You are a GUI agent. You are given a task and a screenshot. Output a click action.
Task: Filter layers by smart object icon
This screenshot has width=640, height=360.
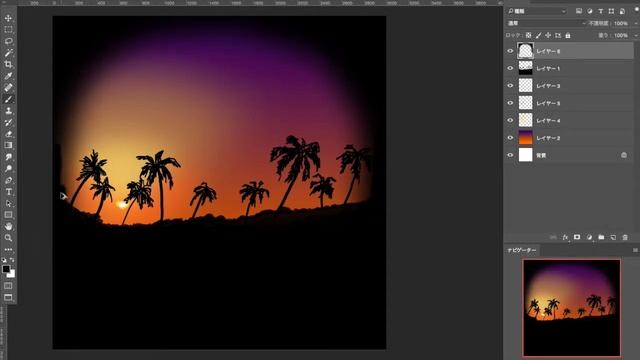(x=622, y=11)
